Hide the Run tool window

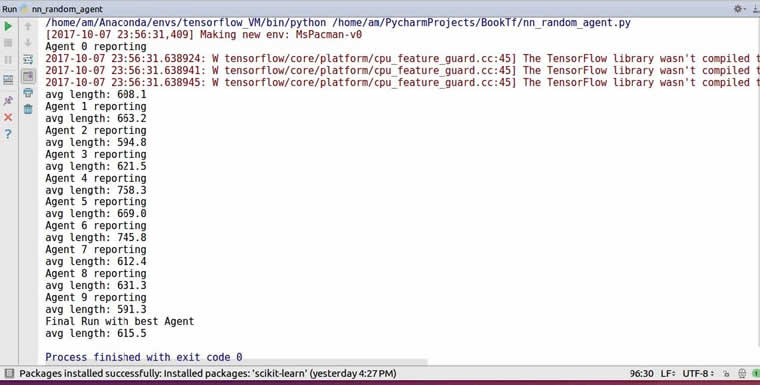coord(756,9)
